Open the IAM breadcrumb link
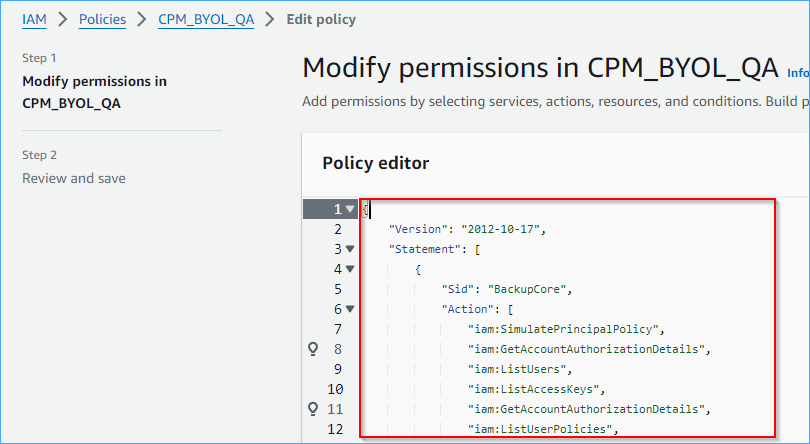This screenshot has height=444, width=810. [x=34, y=20]
